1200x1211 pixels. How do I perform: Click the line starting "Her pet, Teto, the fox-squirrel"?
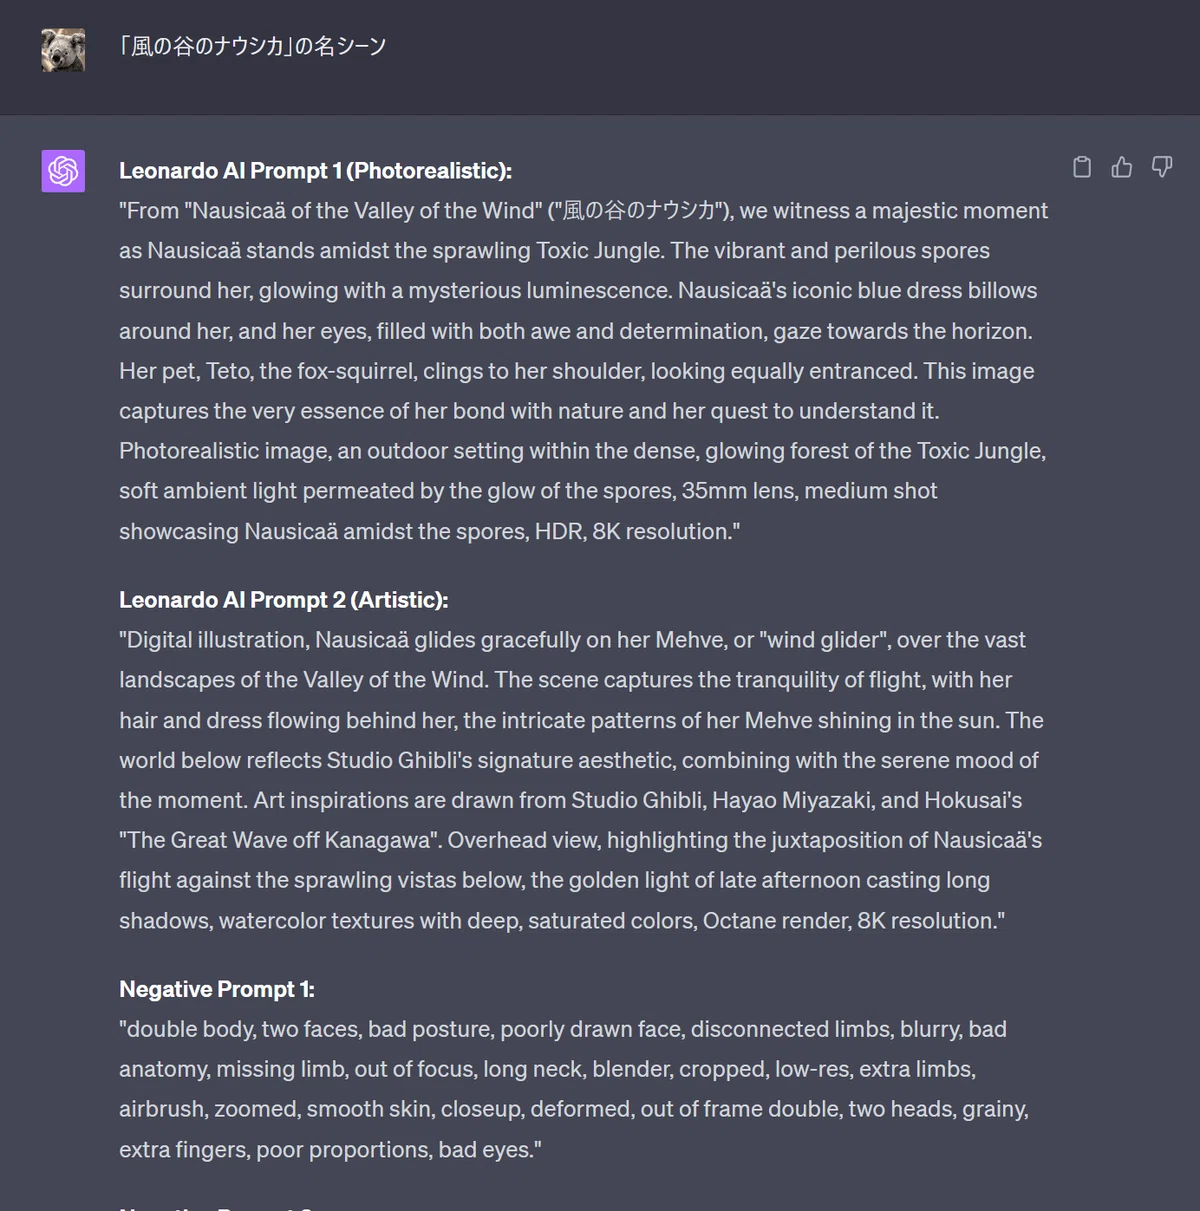pyautogui.click(x=577, y=371)
